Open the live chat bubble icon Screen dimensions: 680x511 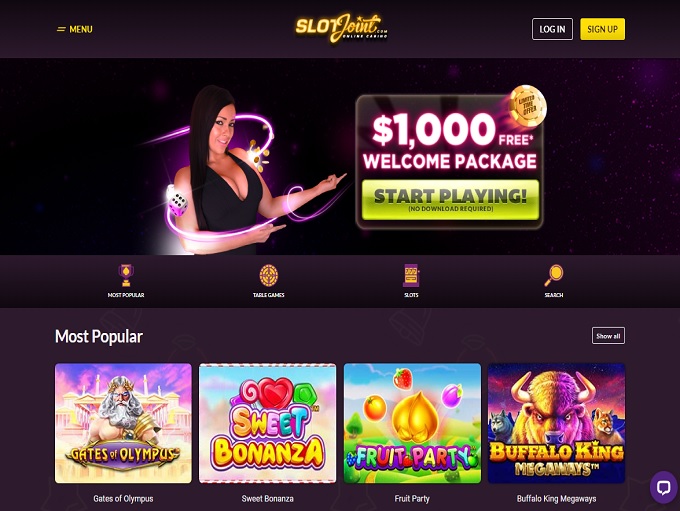664,487
